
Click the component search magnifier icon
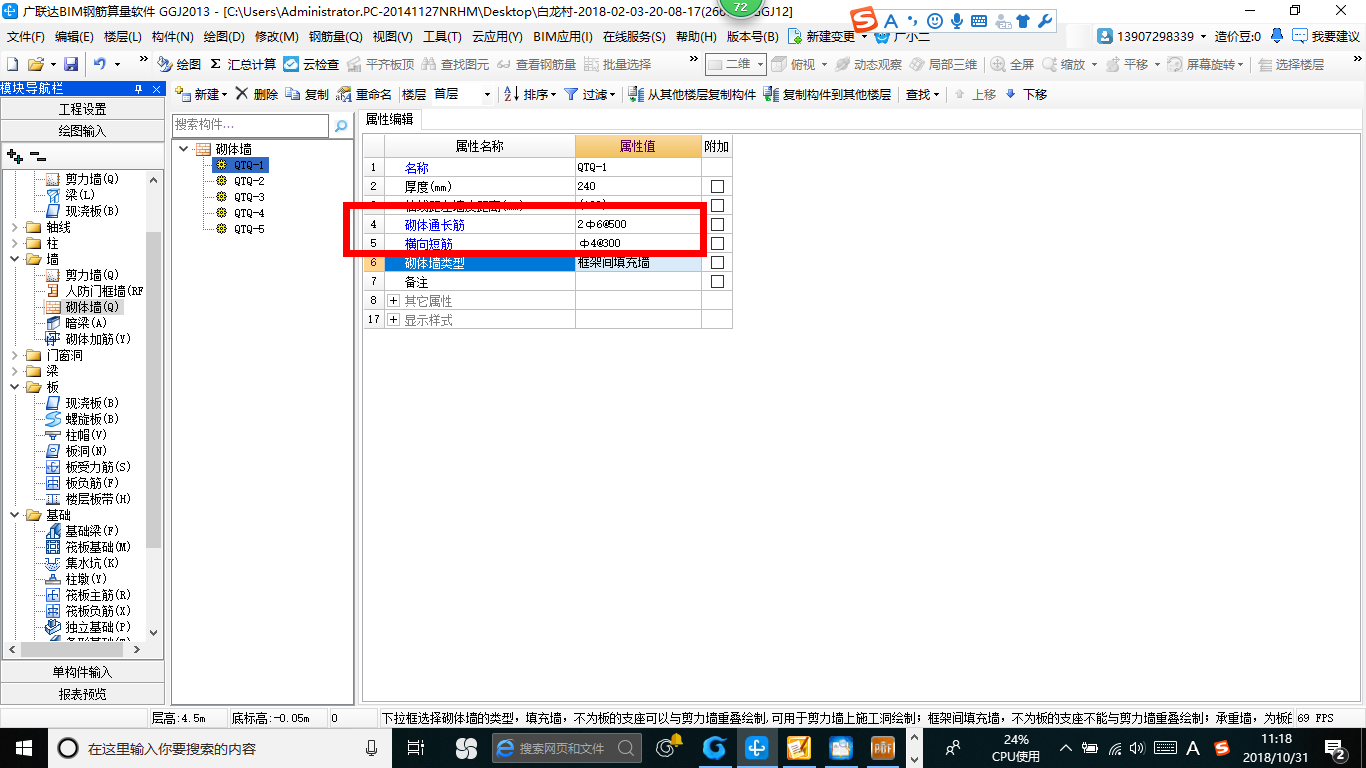341,126
